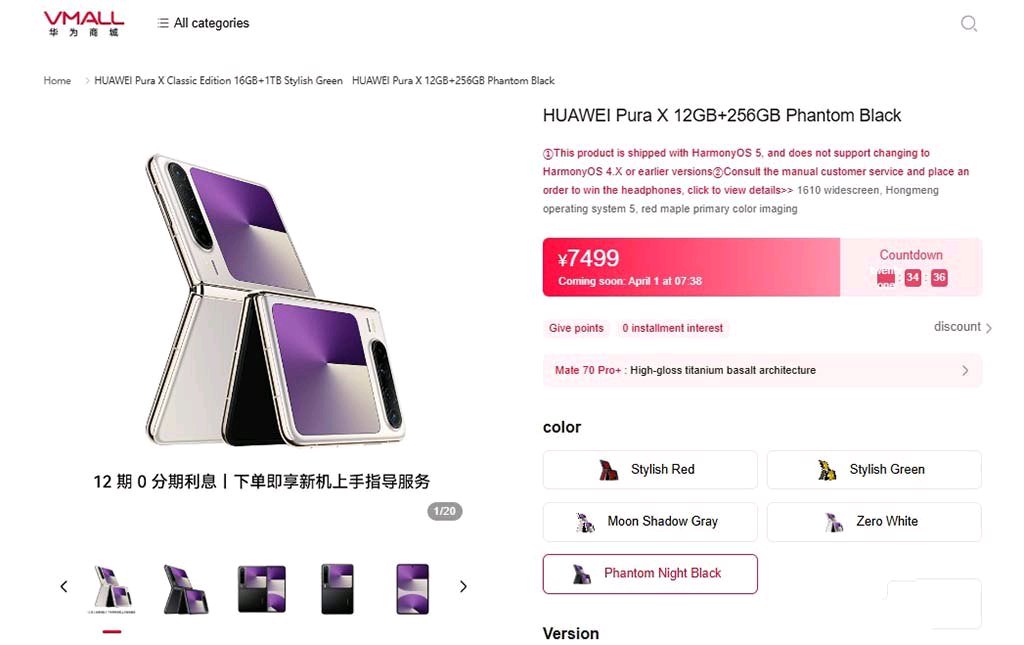Choose the Stylish Green color option

874,469
